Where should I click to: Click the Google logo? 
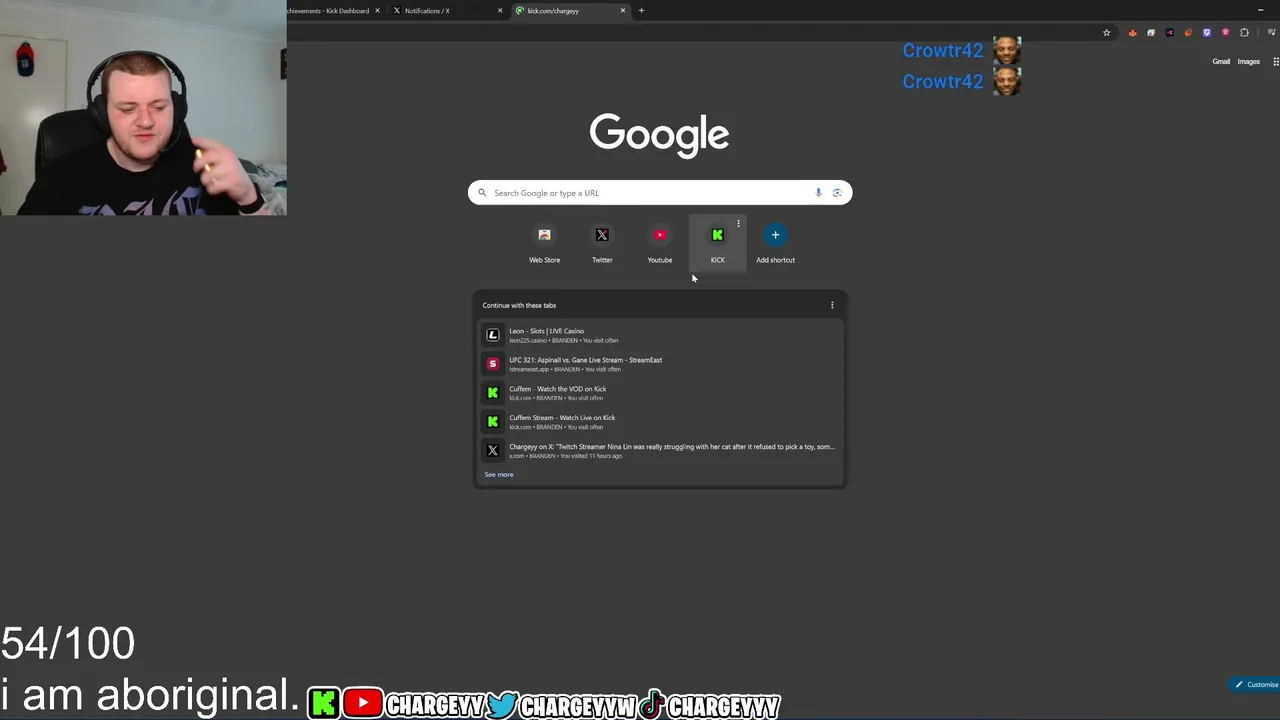pyautogui.click(x=659, y=134)
